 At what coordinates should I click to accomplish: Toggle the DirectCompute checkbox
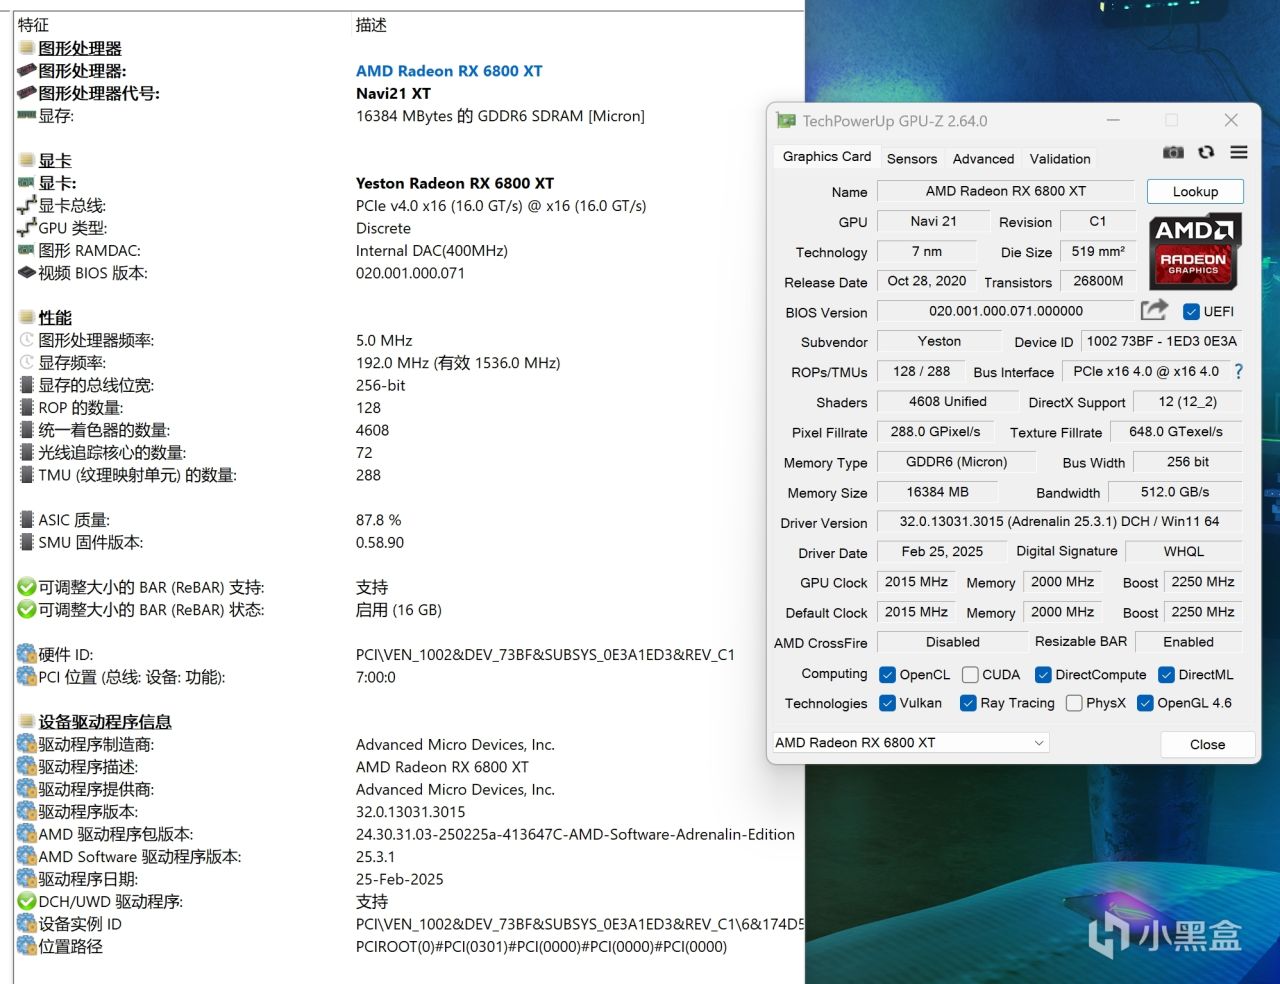(x=1043, y=675)
